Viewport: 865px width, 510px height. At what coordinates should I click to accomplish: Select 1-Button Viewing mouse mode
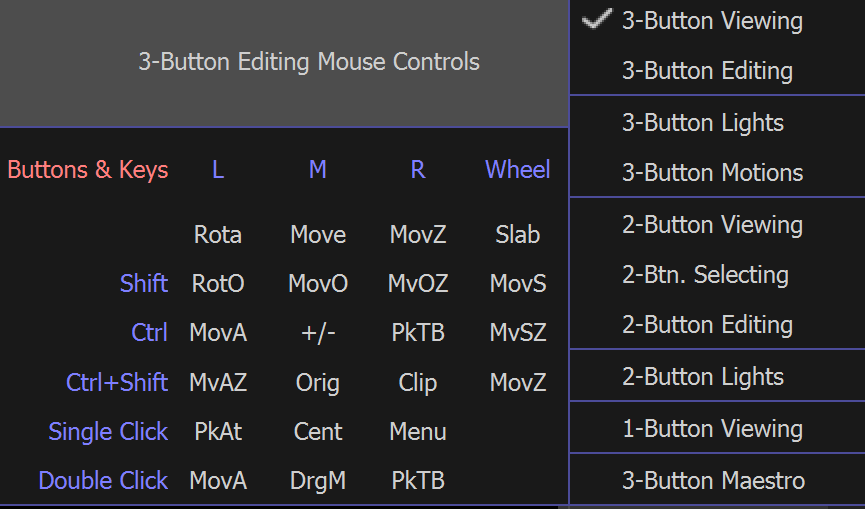tap(712, 429)
